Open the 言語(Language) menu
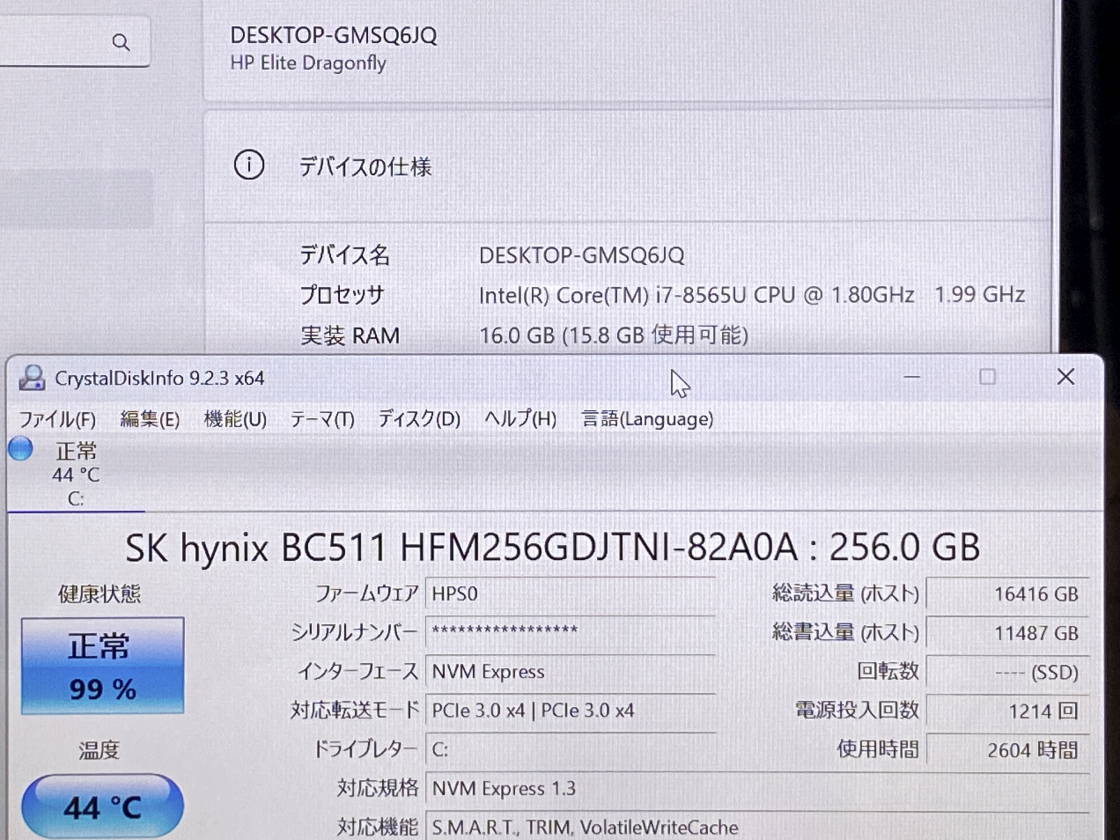The height and width of the screenshot is (840, 1120). [647, 419]
